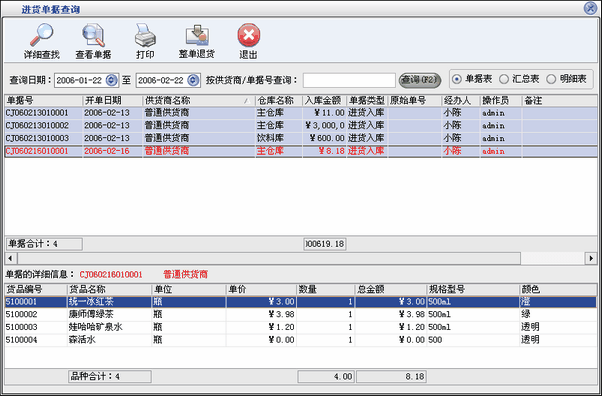Open the end date 2006-02-22 picker
This screenshot has height=396, width=602.
(193, 80)
